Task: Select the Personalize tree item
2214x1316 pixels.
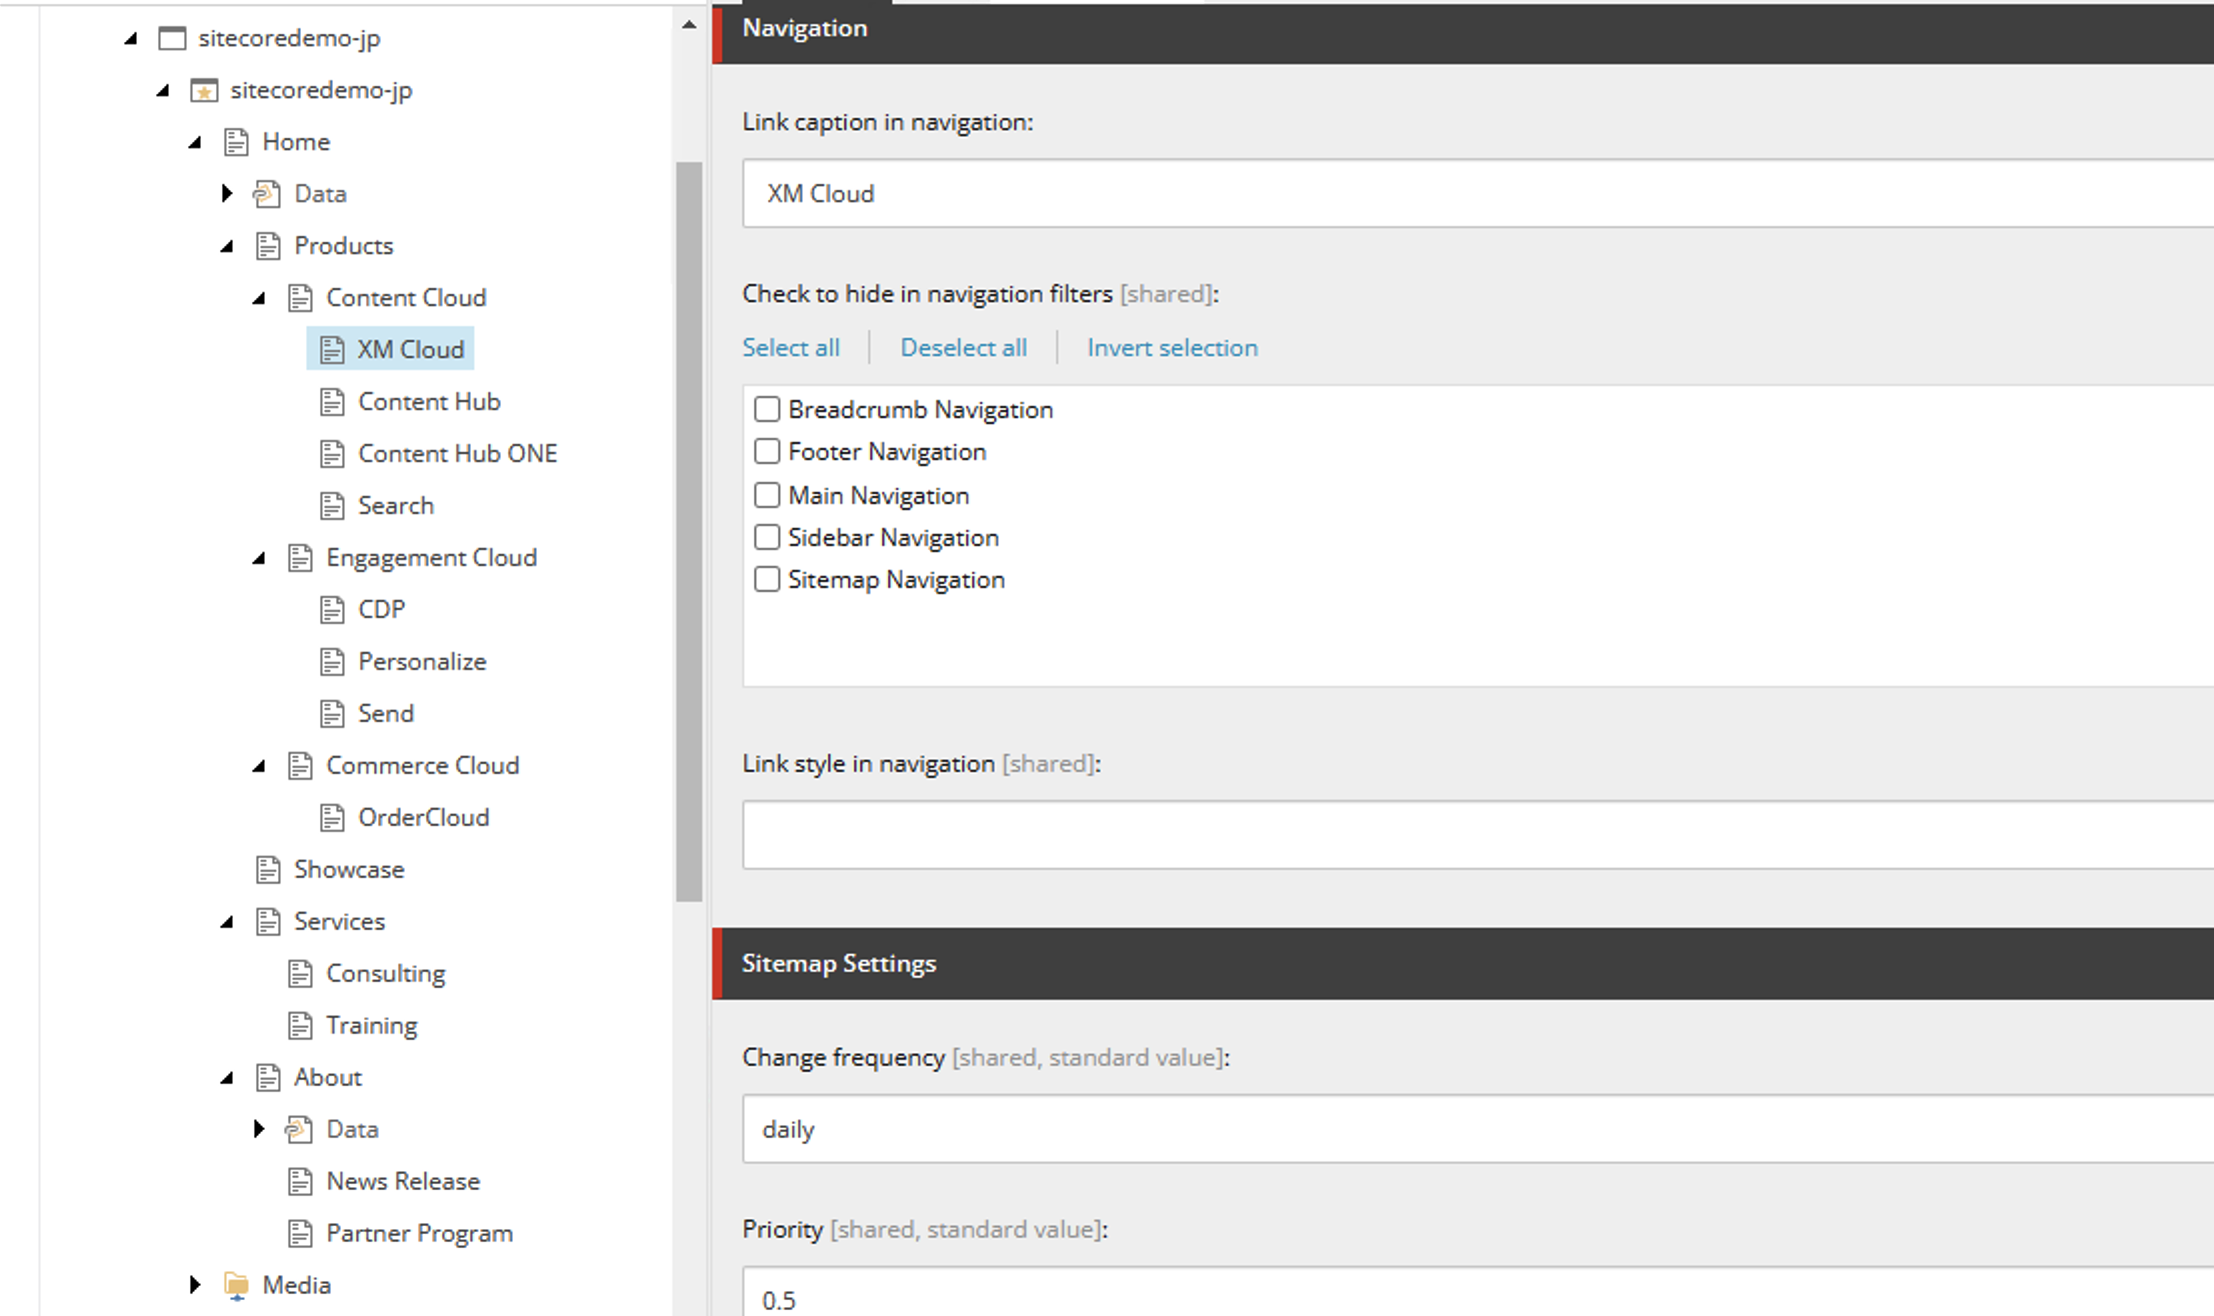Action: point(422,662)
